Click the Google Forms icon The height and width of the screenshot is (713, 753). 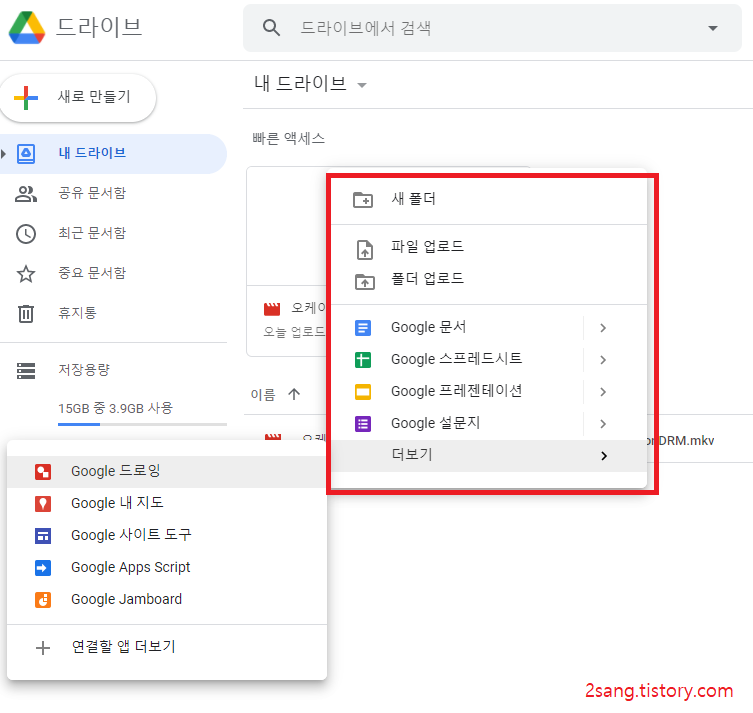363,424
